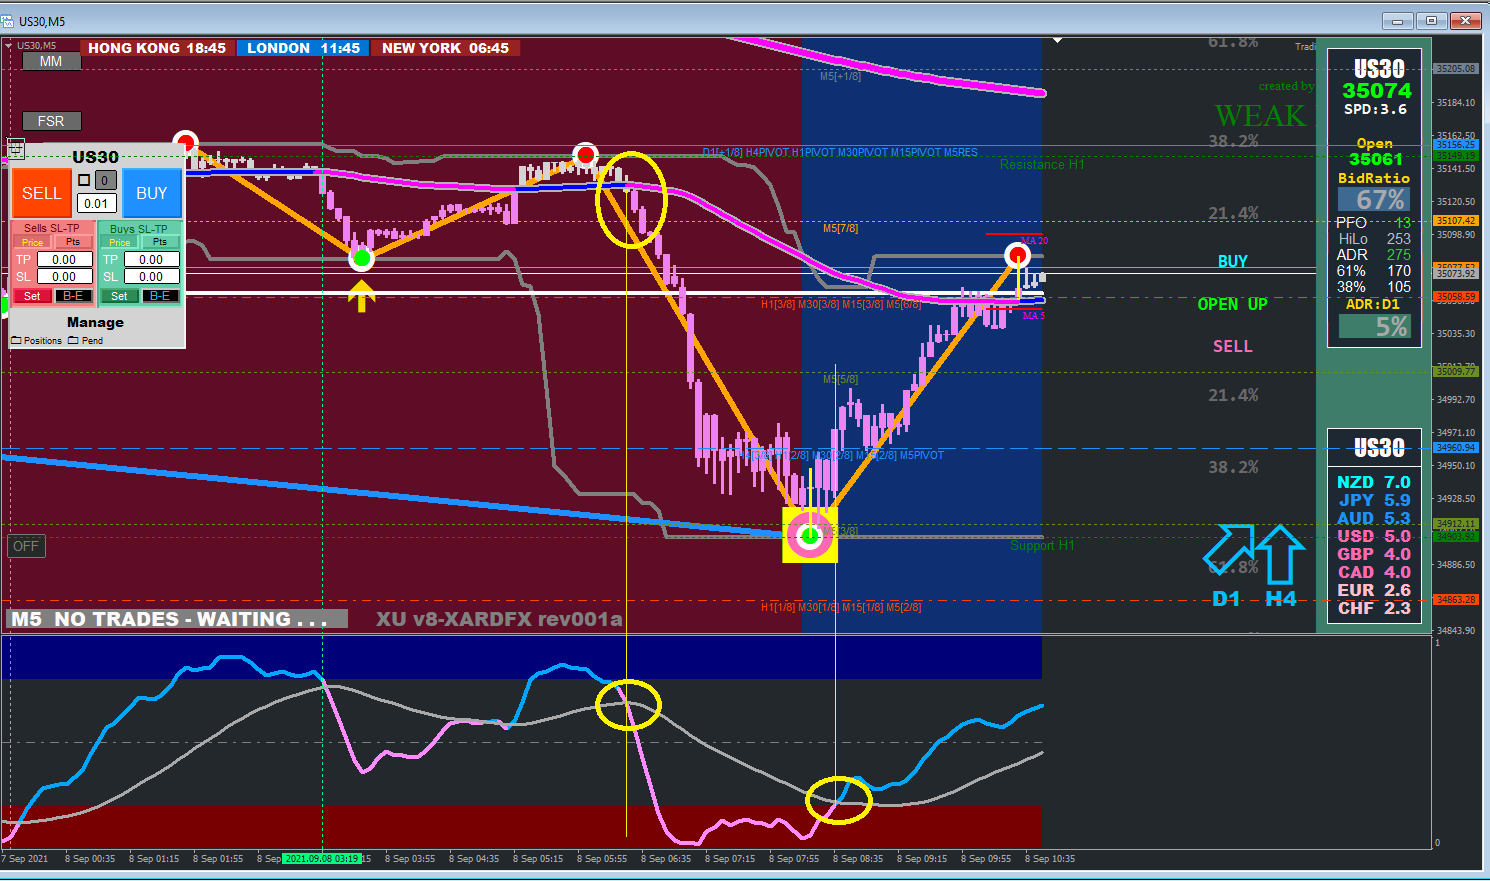Select the first red swing-high dot above the US30 panel
The image size is (1490, 881).
point(185,142)
